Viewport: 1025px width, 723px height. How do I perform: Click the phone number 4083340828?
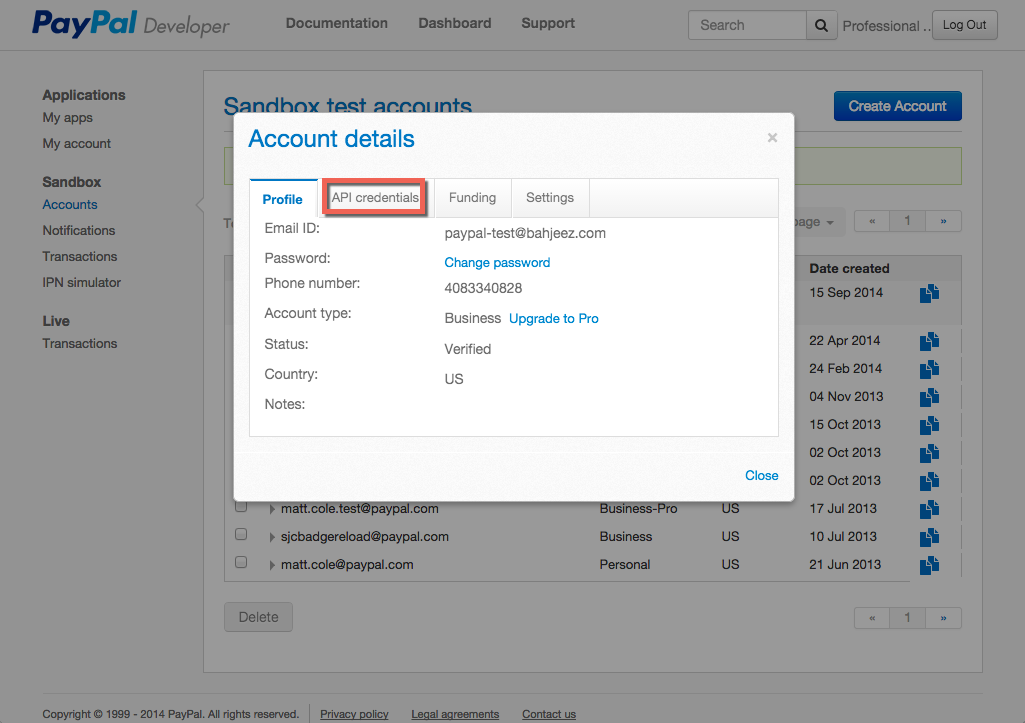pos(483,288)
